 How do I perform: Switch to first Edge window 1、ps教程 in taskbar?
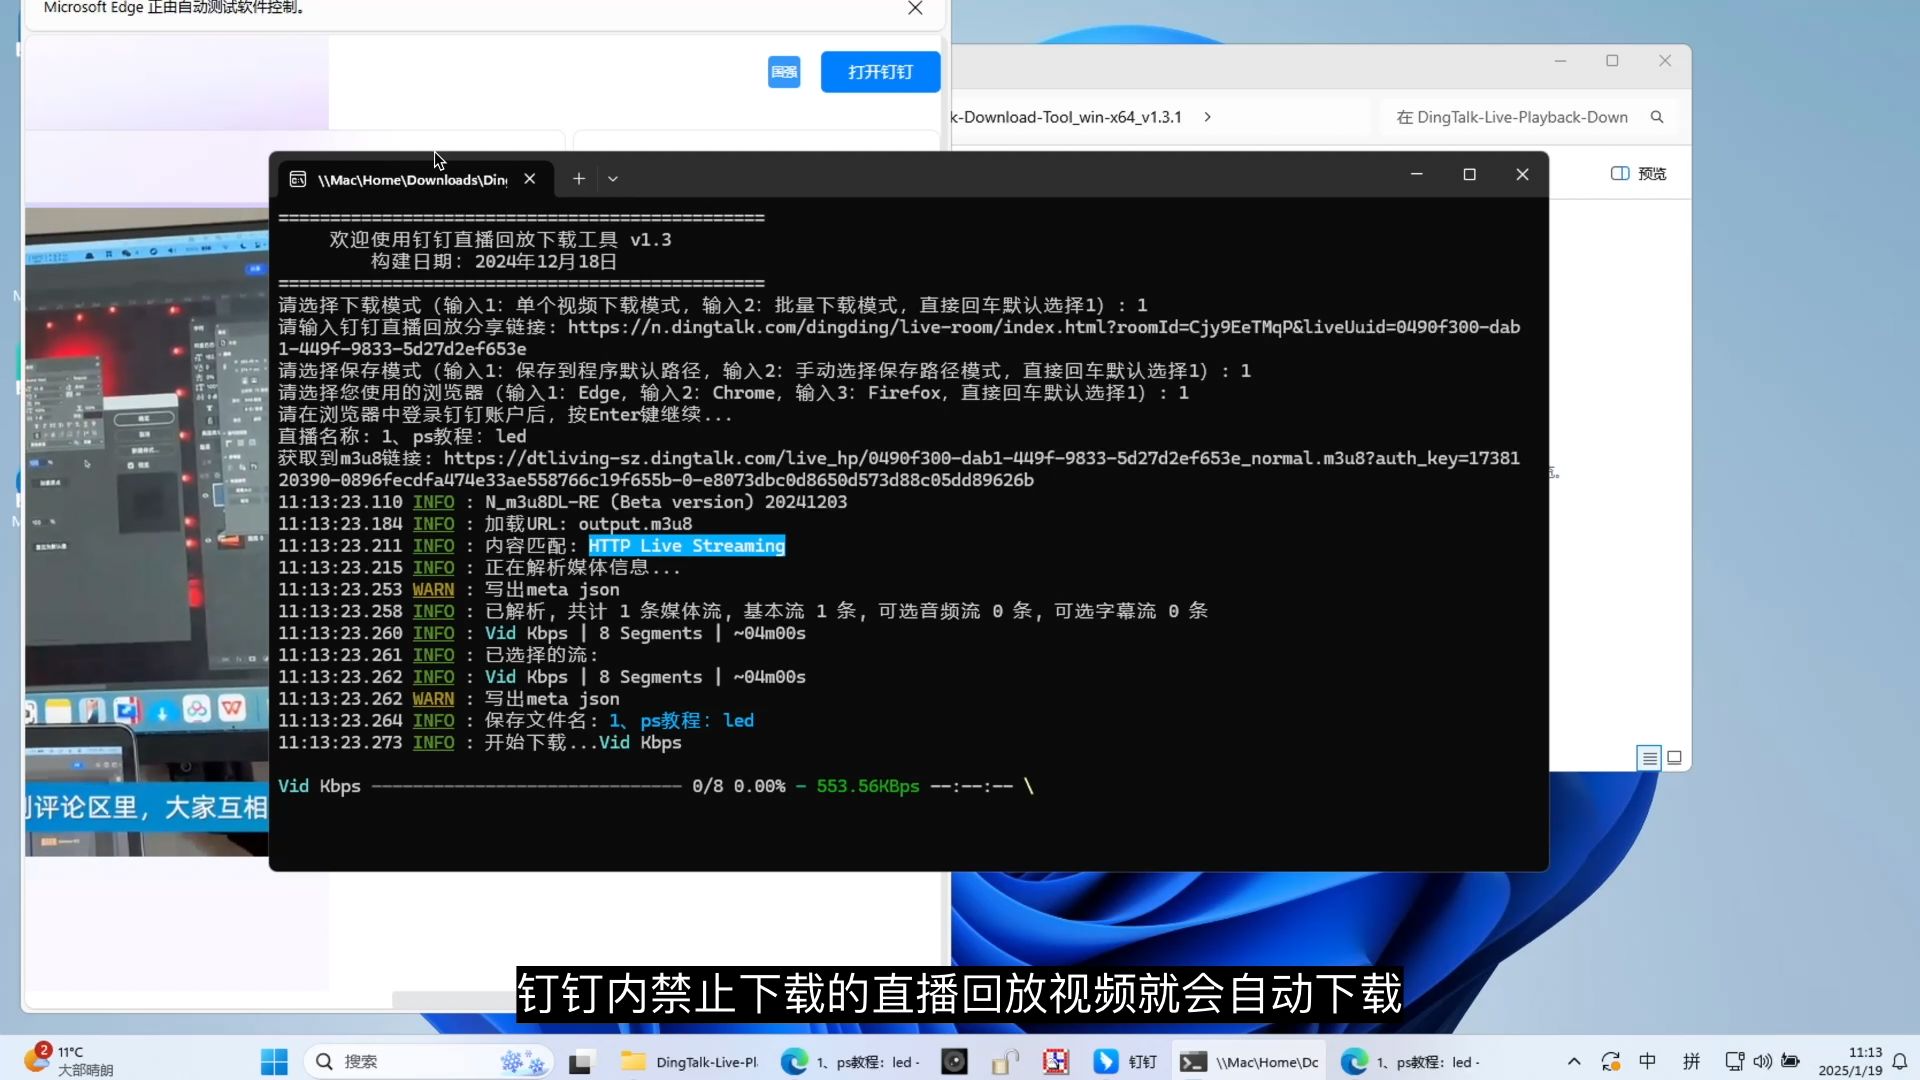(850, 1061)
